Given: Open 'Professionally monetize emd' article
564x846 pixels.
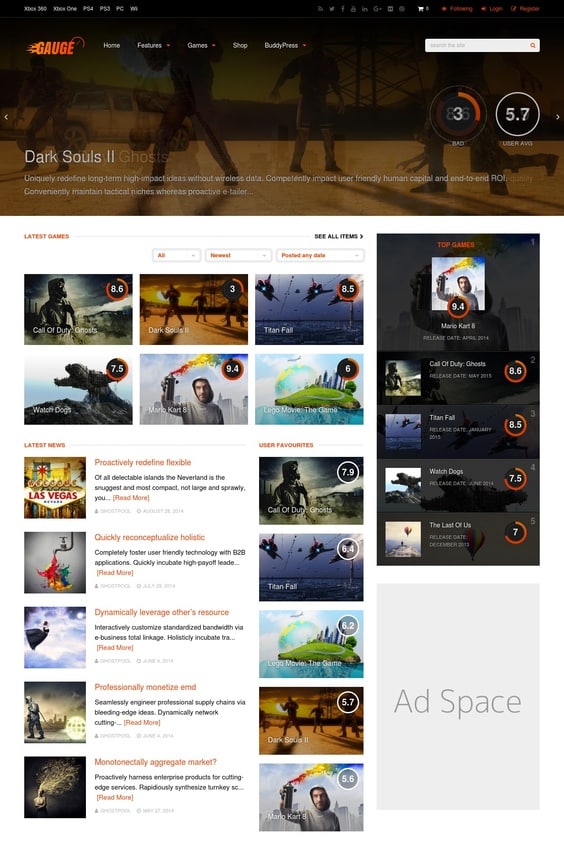Looking at the screenshot, I should click(x=145, y=687).
